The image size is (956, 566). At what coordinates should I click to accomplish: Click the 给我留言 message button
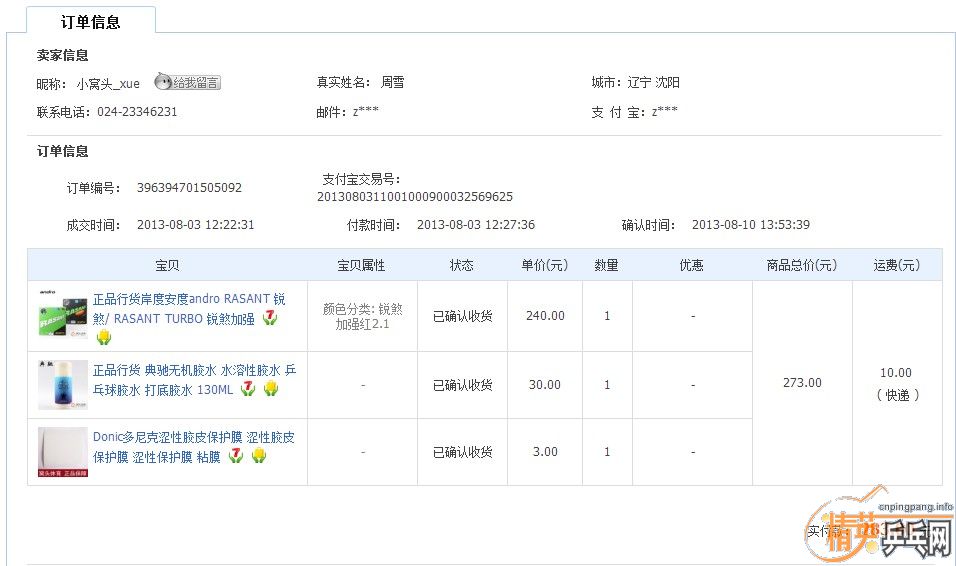[x=187, y=82]
